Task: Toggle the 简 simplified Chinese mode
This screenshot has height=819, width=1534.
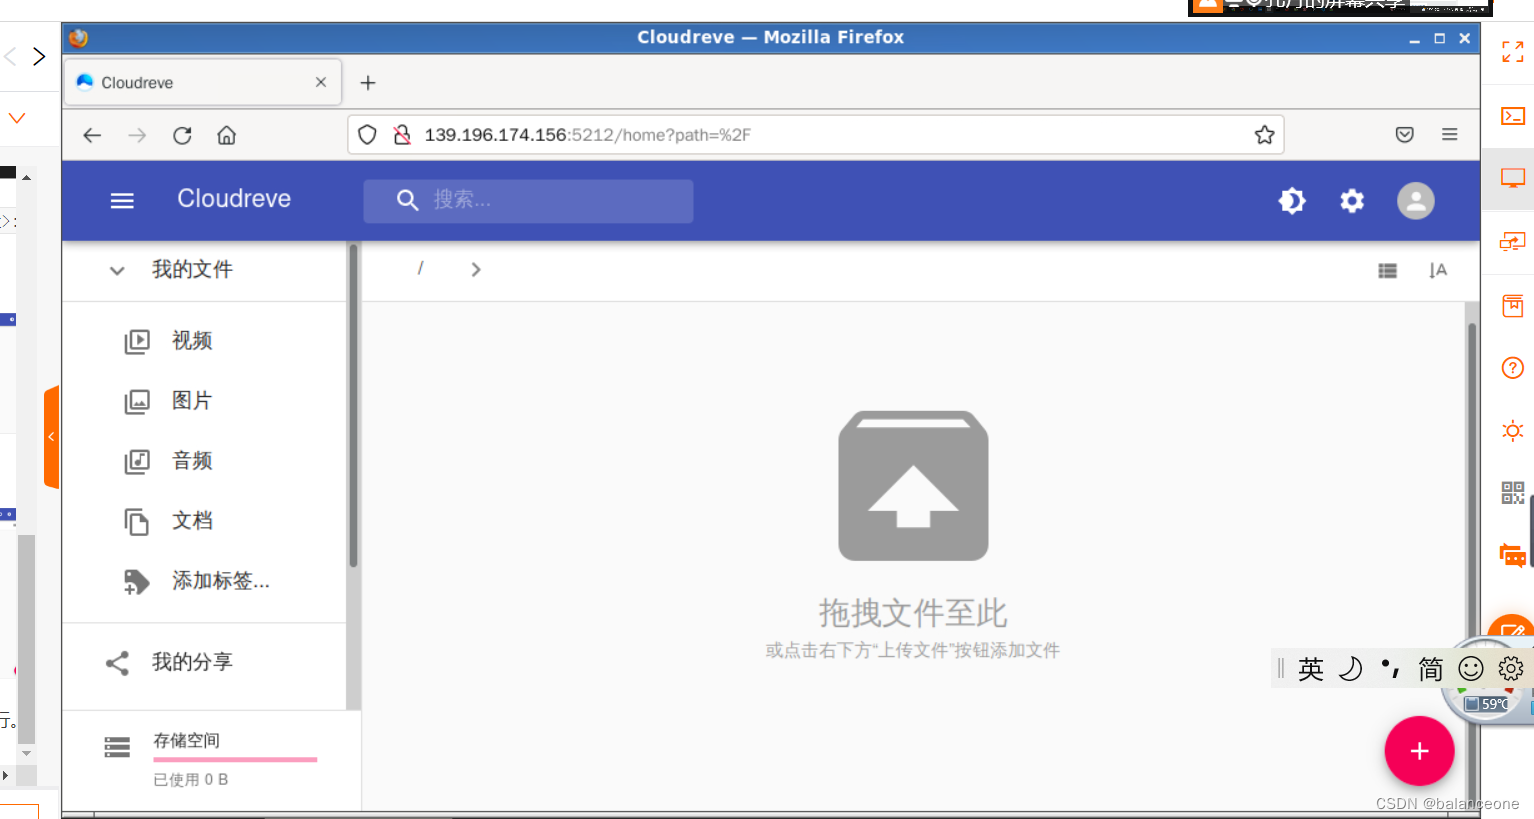Action: point(1431,669)
